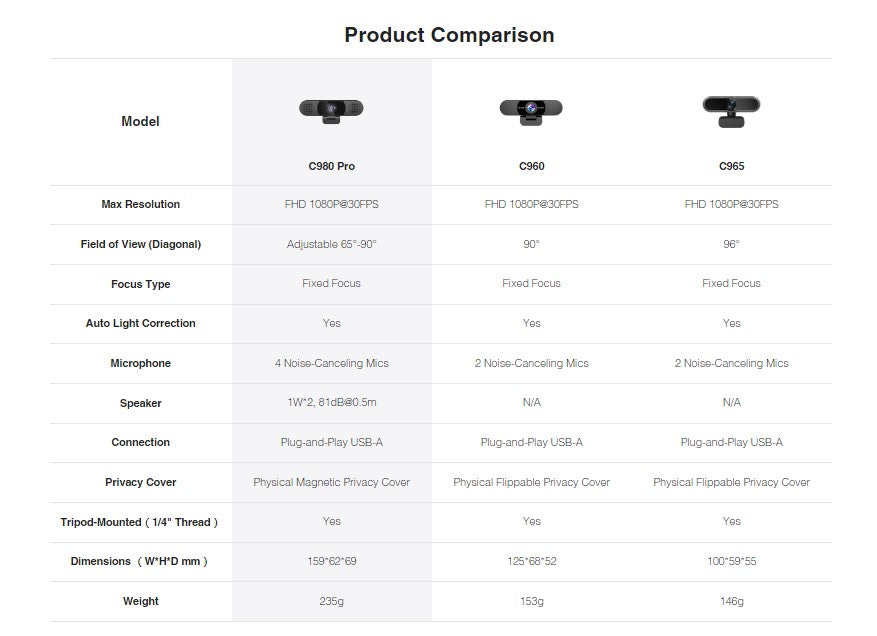Click the C980 Pro webcam image

tap(331, 111)
